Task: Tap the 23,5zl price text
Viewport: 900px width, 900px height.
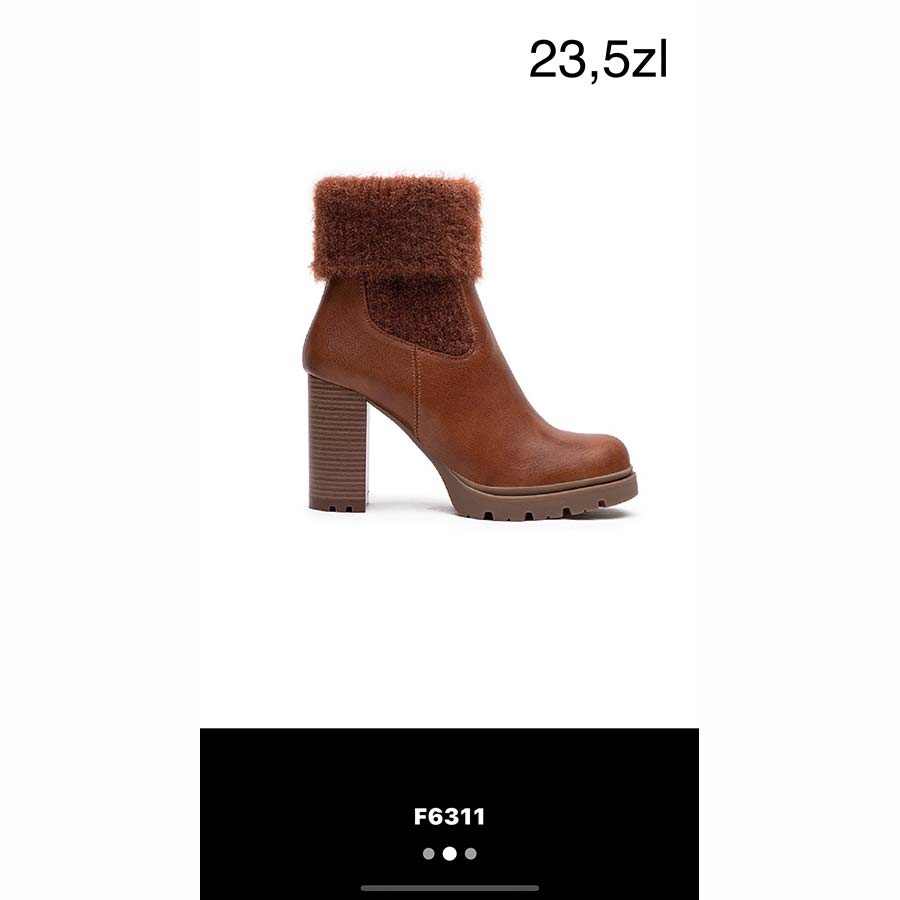Action: (598, 60)
